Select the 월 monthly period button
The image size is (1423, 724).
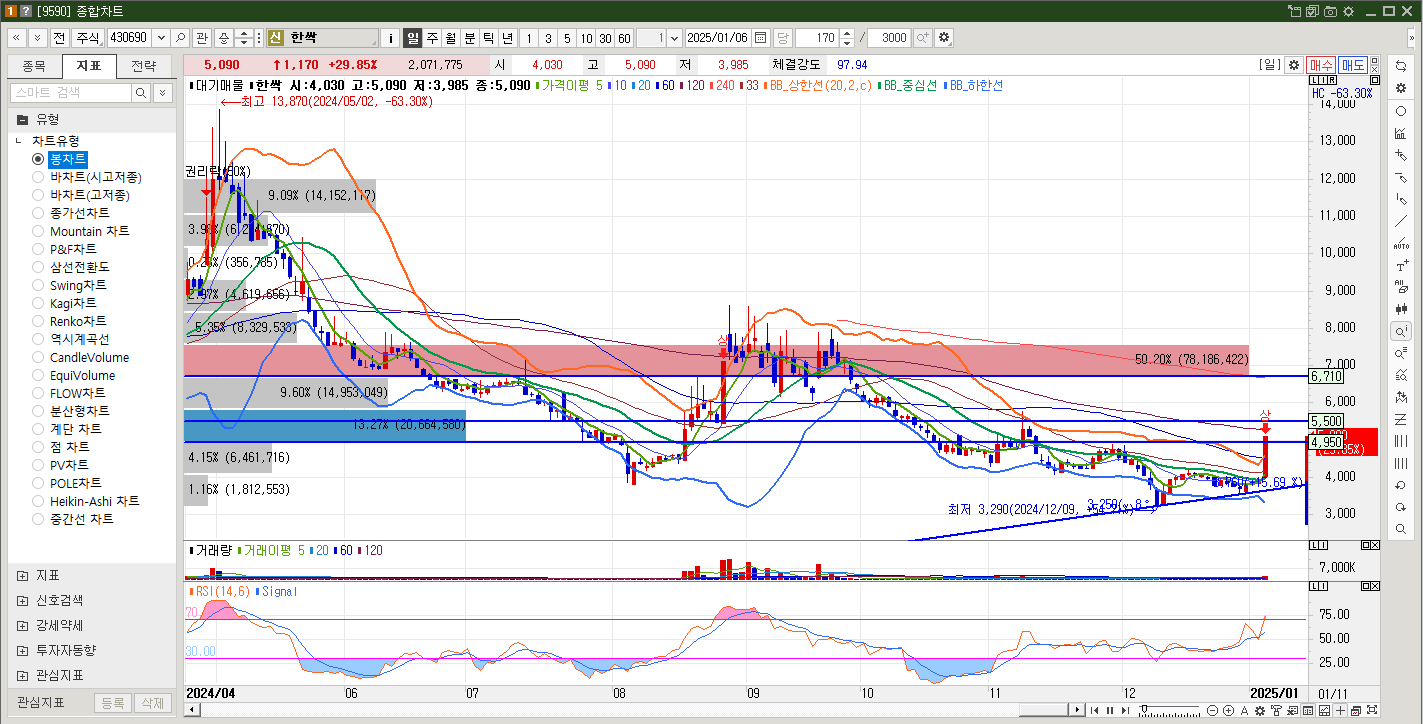451,38
